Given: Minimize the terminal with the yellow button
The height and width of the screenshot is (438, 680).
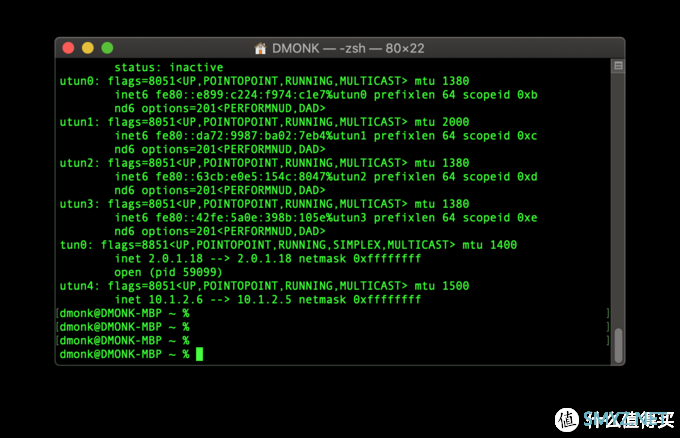Looking at the screenshot, I should click(x=88, y=48).
